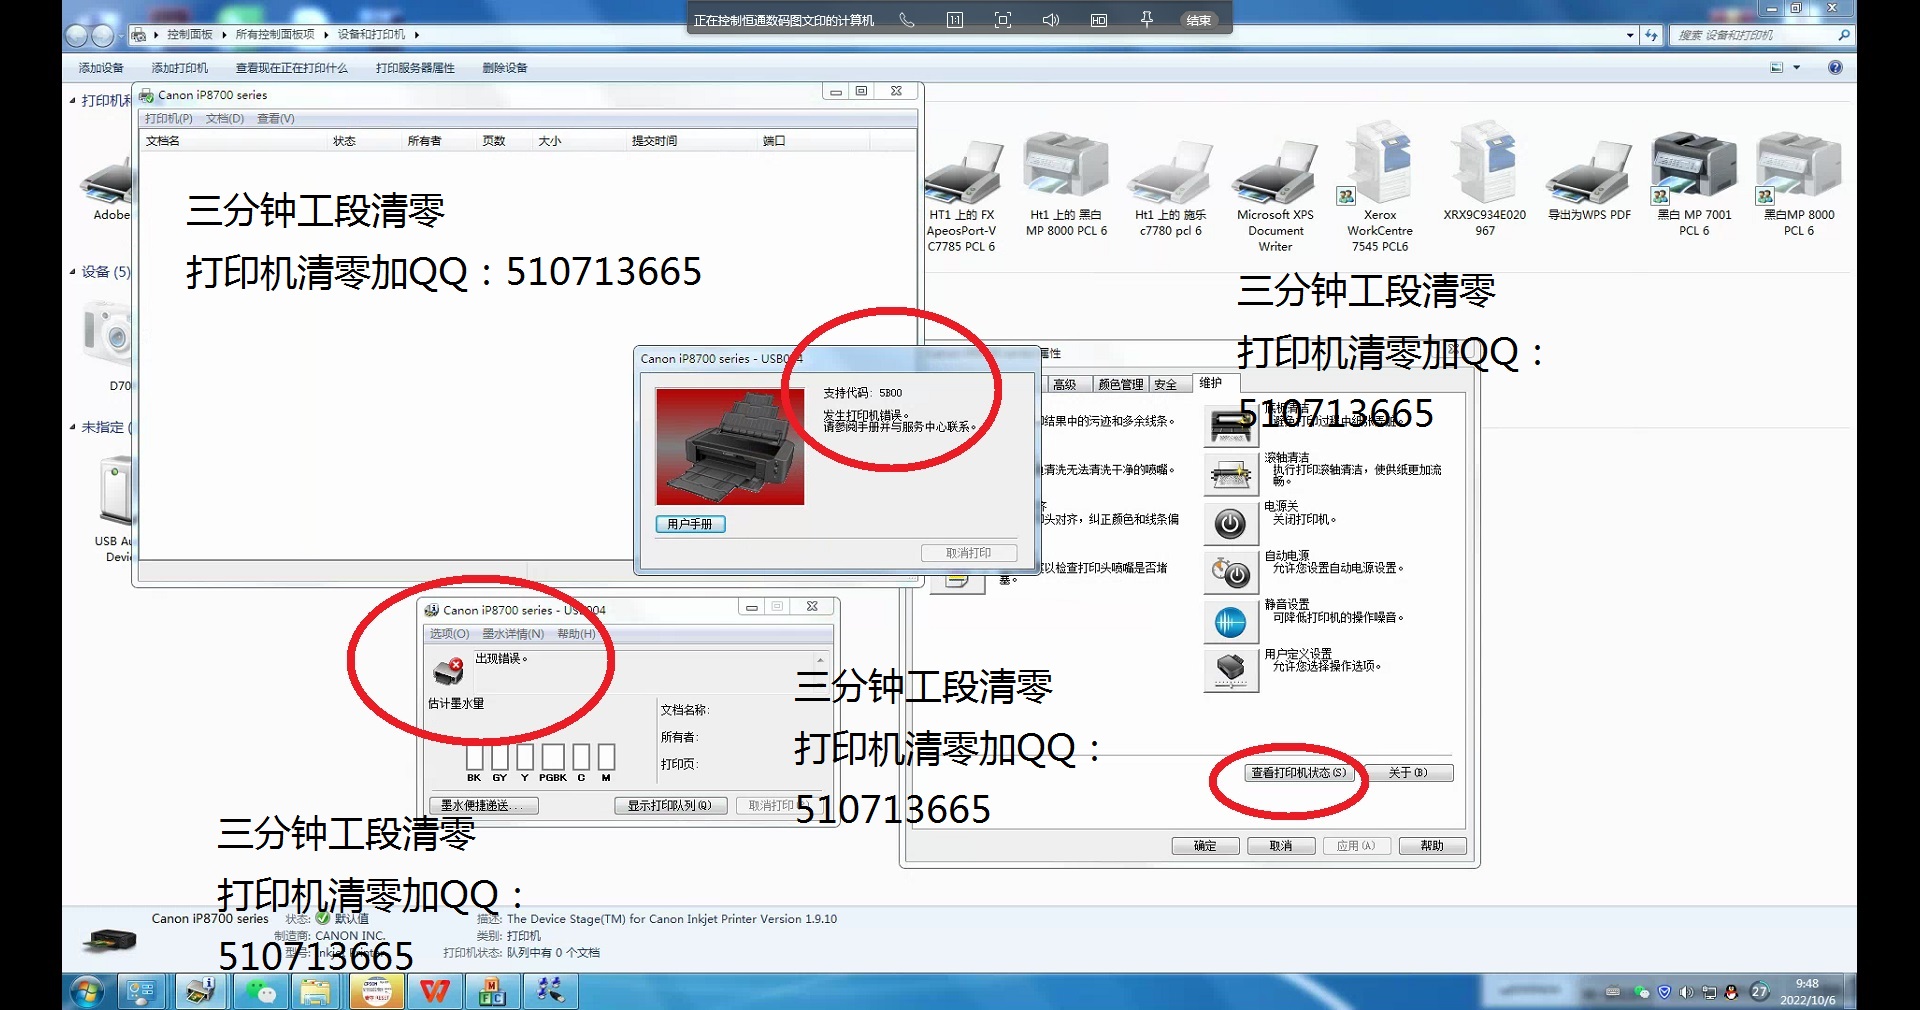
Task: Collapse the 打印机 group
Action: click(x=72, y=100)
